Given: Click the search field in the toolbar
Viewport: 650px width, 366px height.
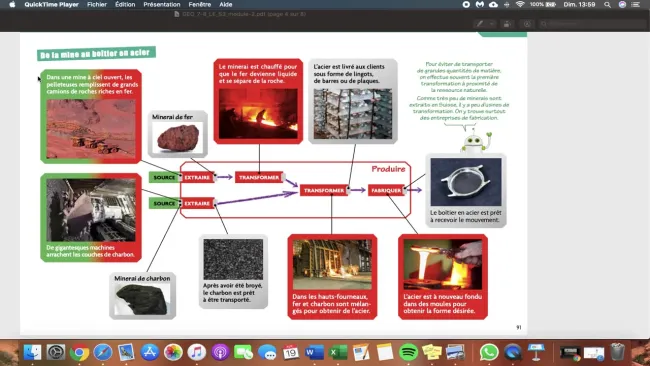Looking at the screenshot, I should 592,24.
